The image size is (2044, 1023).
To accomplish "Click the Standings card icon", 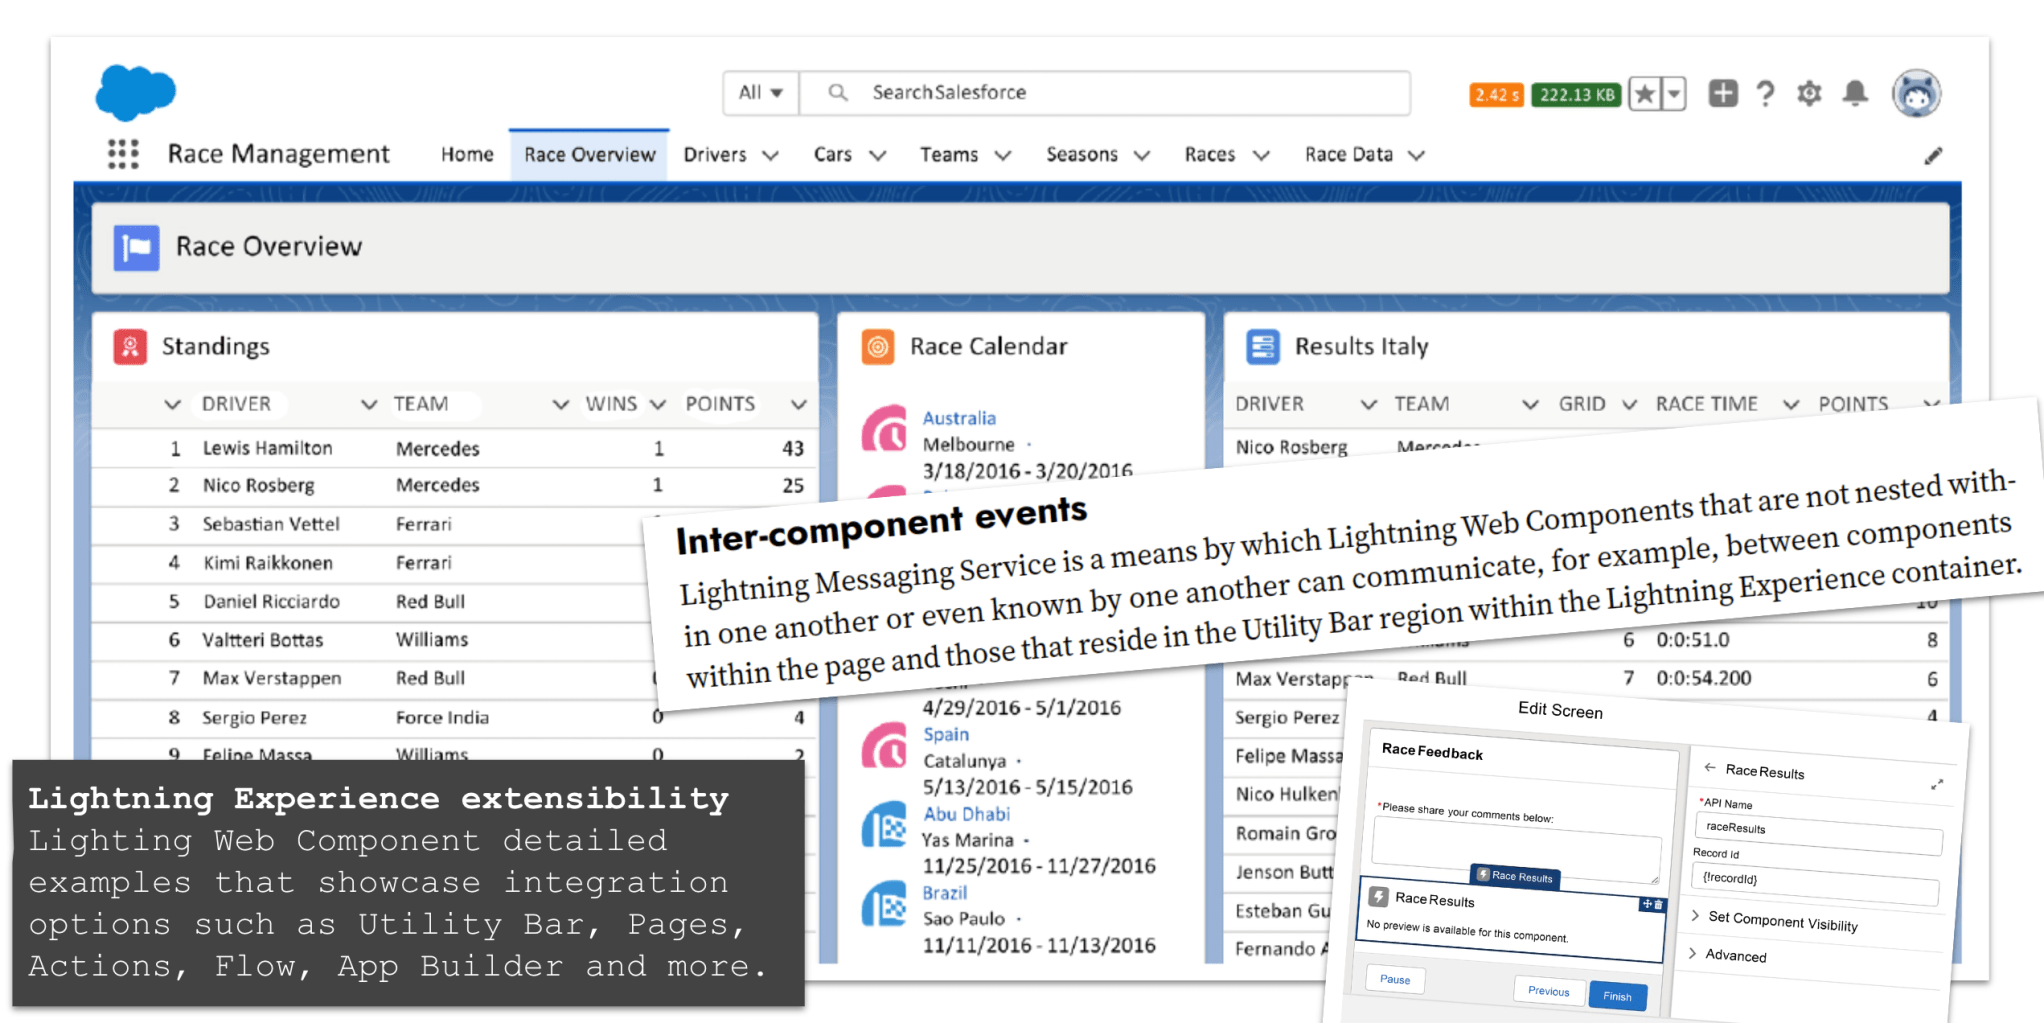I will pos(131,346).
